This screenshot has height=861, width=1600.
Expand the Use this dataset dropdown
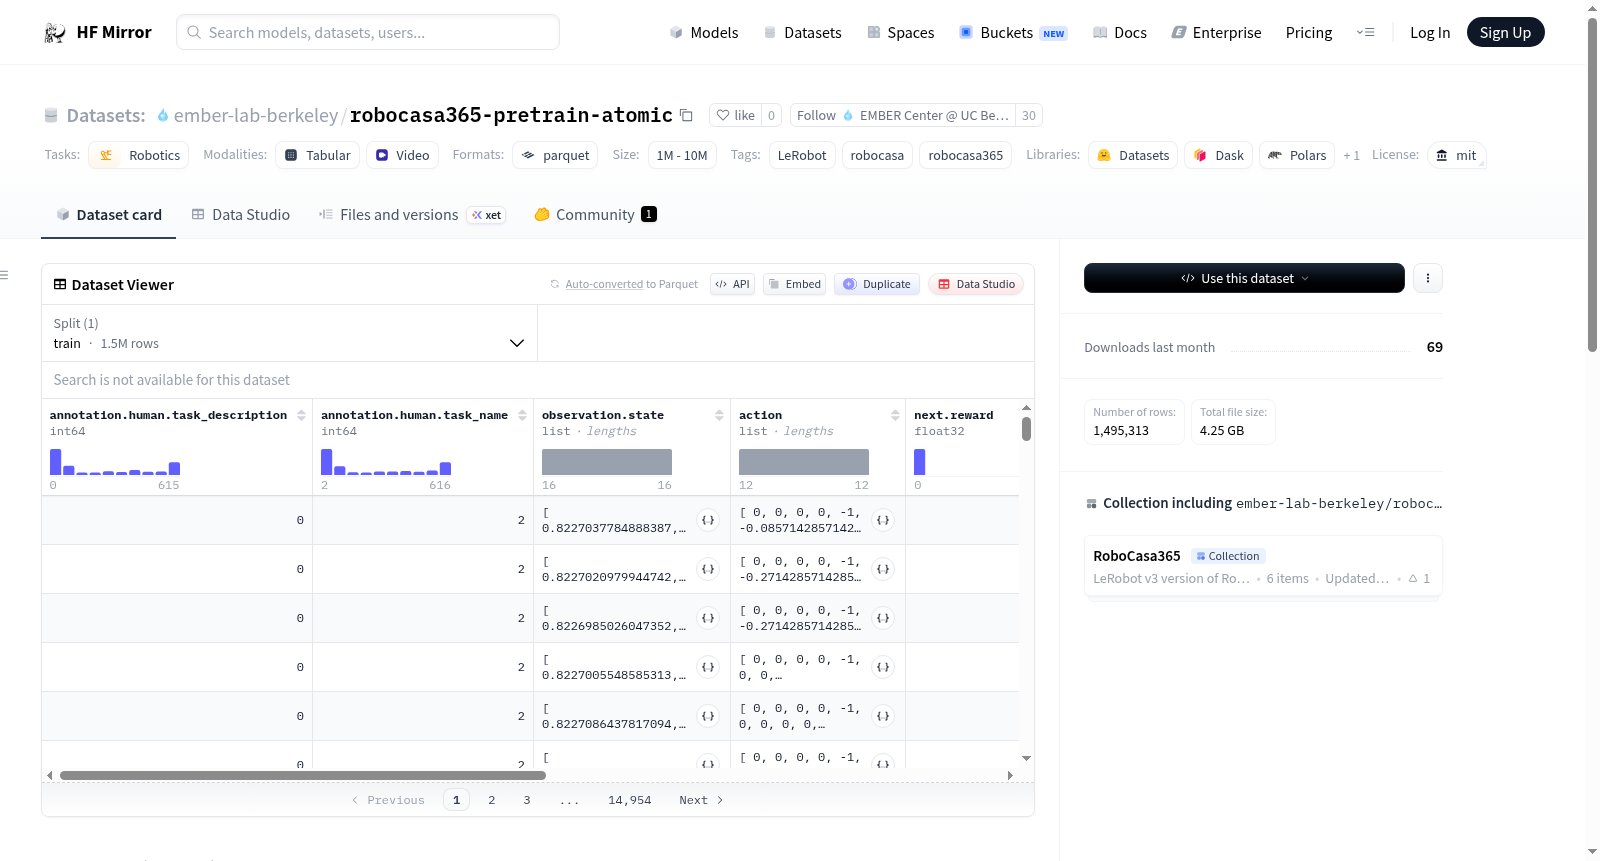click(x=1244, y=278)
